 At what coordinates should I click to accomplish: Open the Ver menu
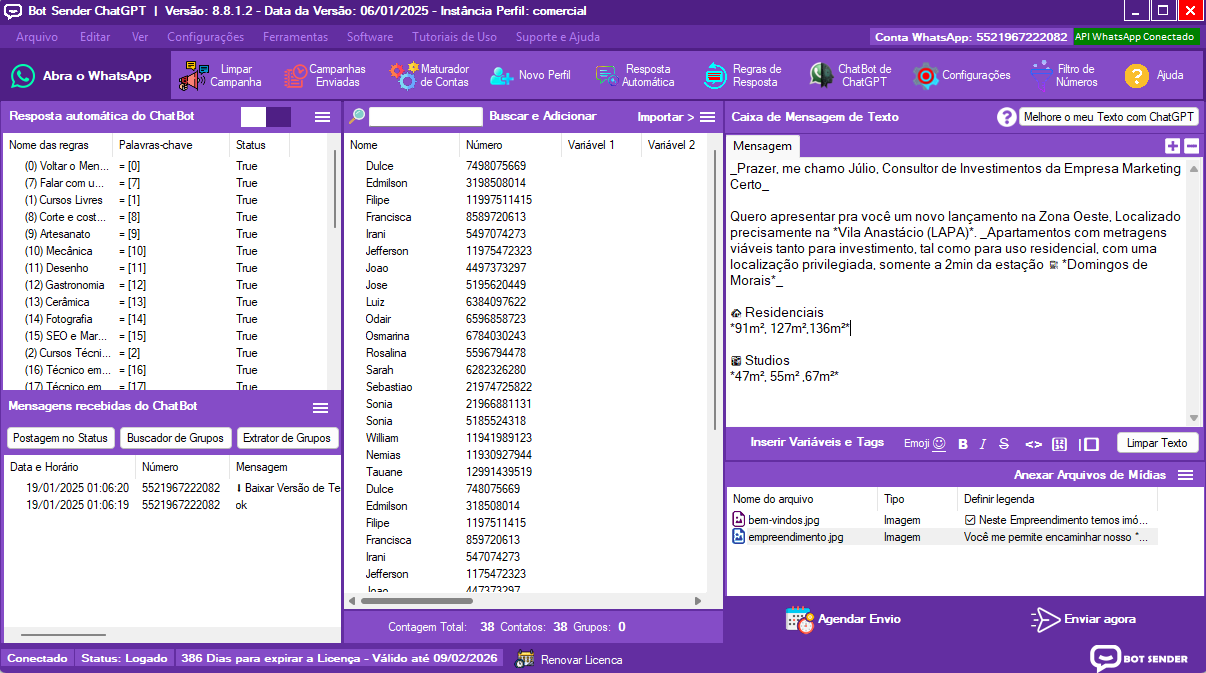click(140, 37)
